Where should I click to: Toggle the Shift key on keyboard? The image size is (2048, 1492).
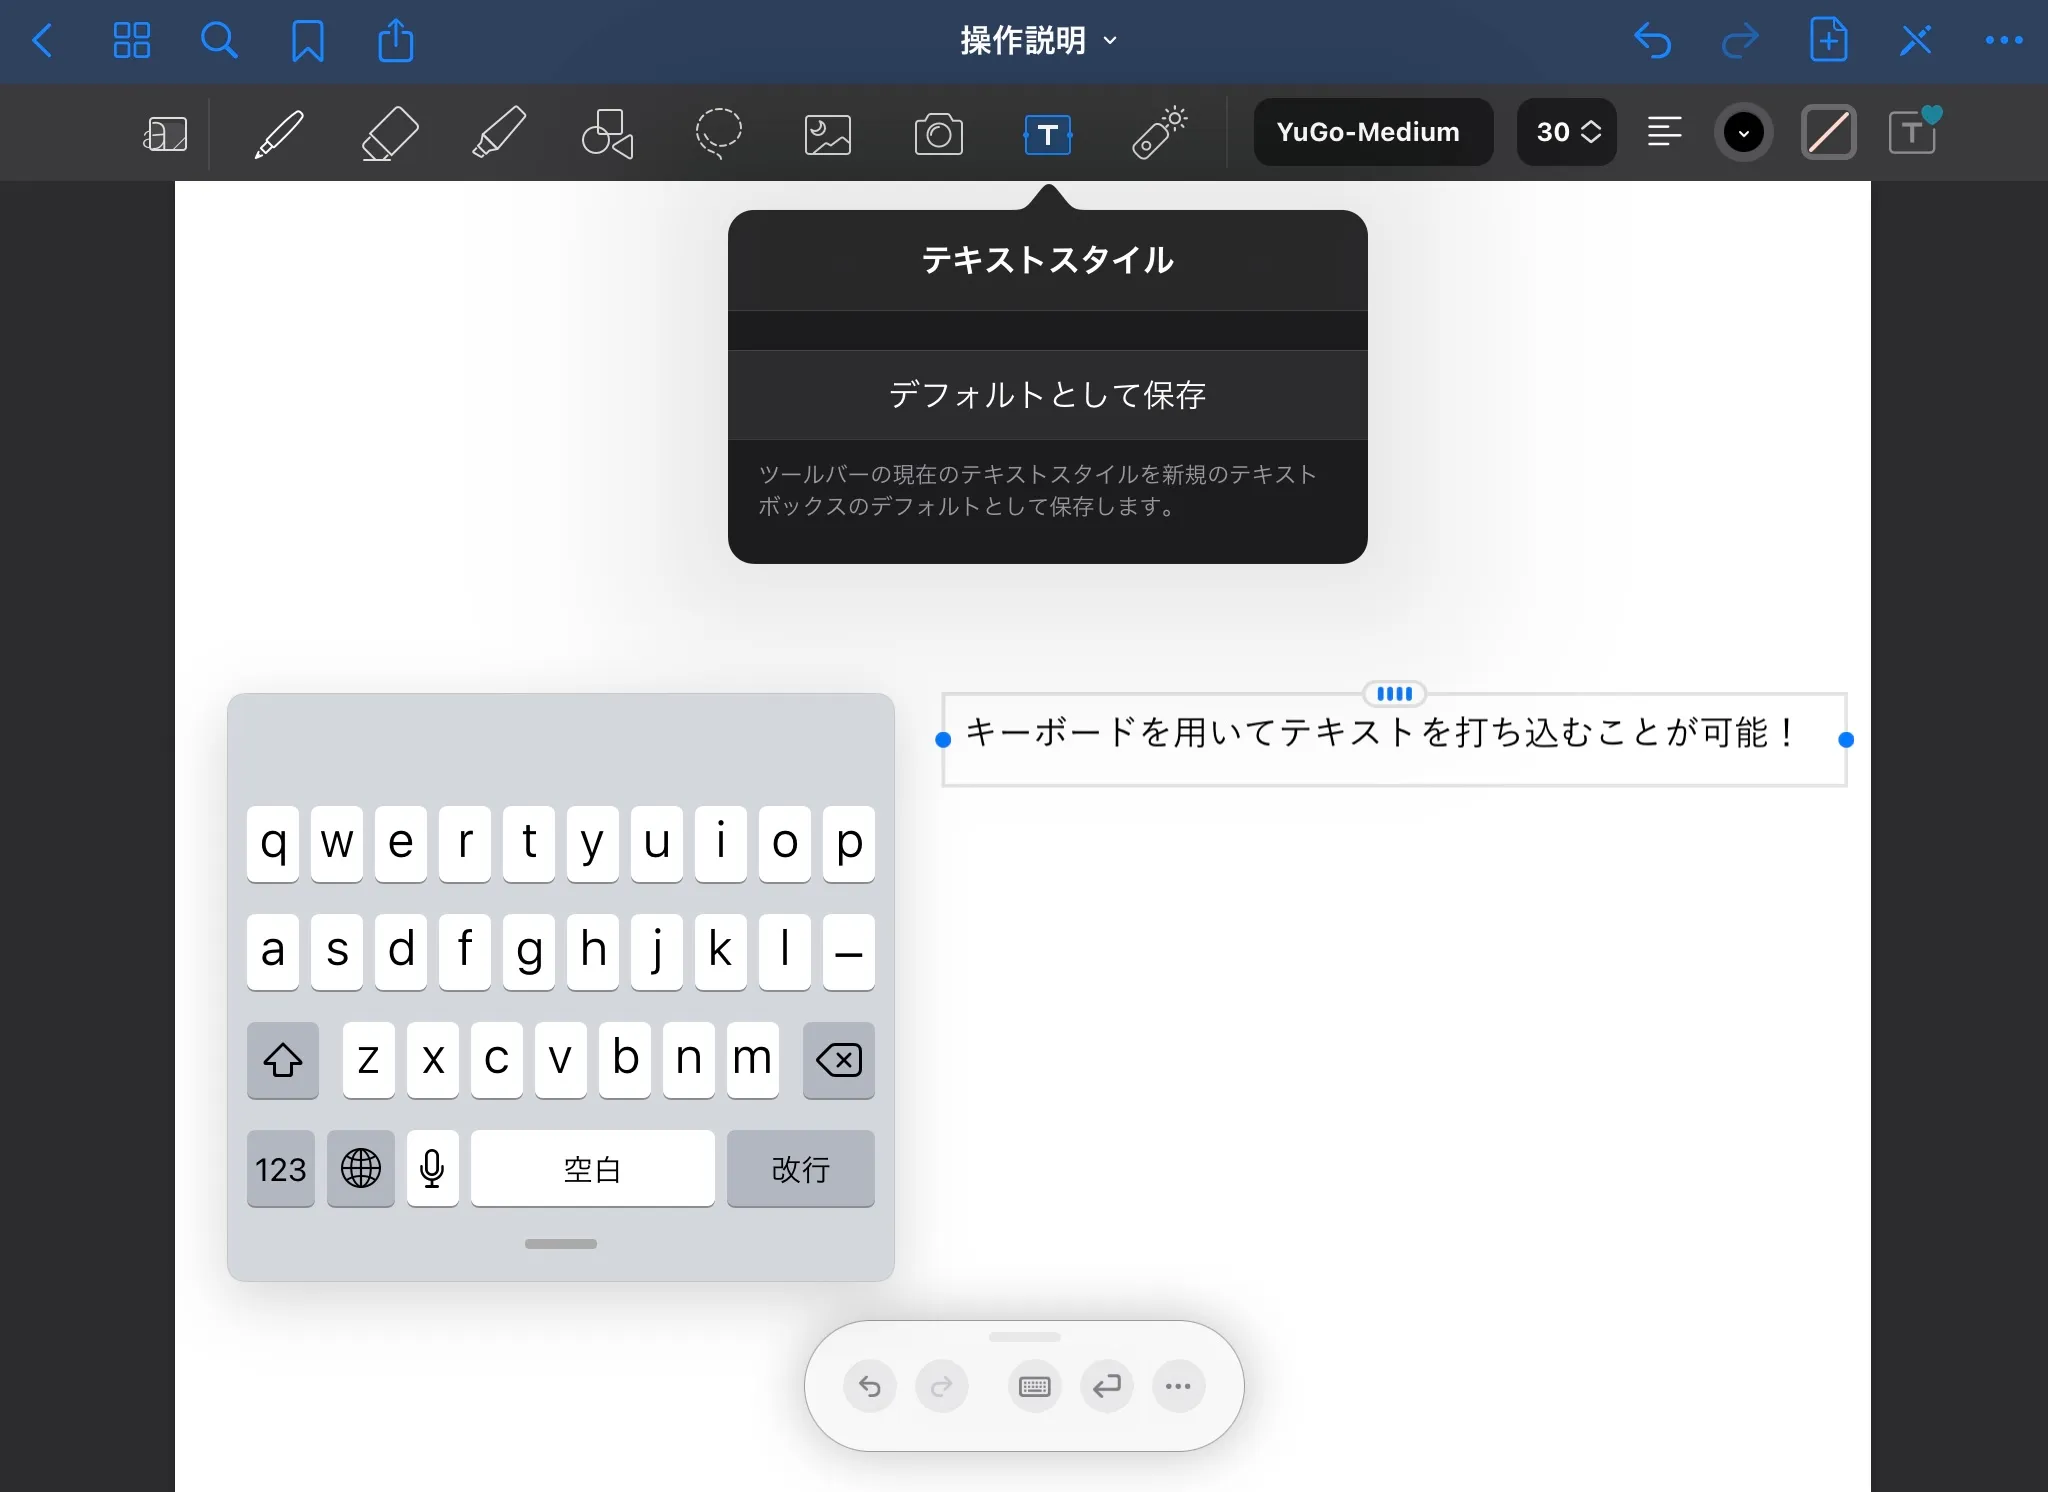click(283, 1060)
